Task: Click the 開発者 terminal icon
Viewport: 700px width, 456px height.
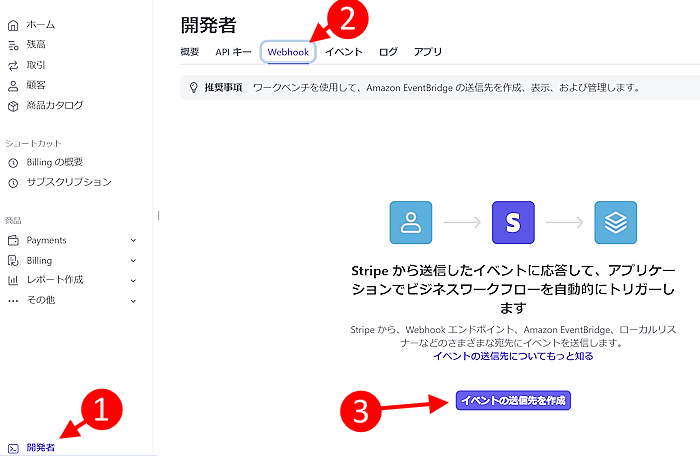Action: pyautogui.click(x=13, y=448)
